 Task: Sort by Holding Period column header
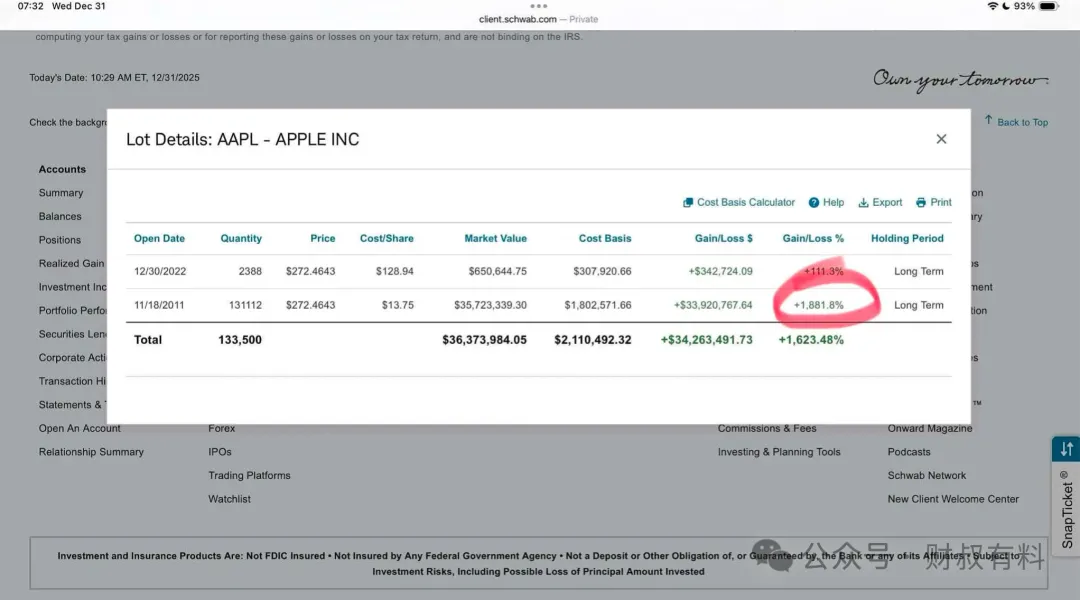907,238
